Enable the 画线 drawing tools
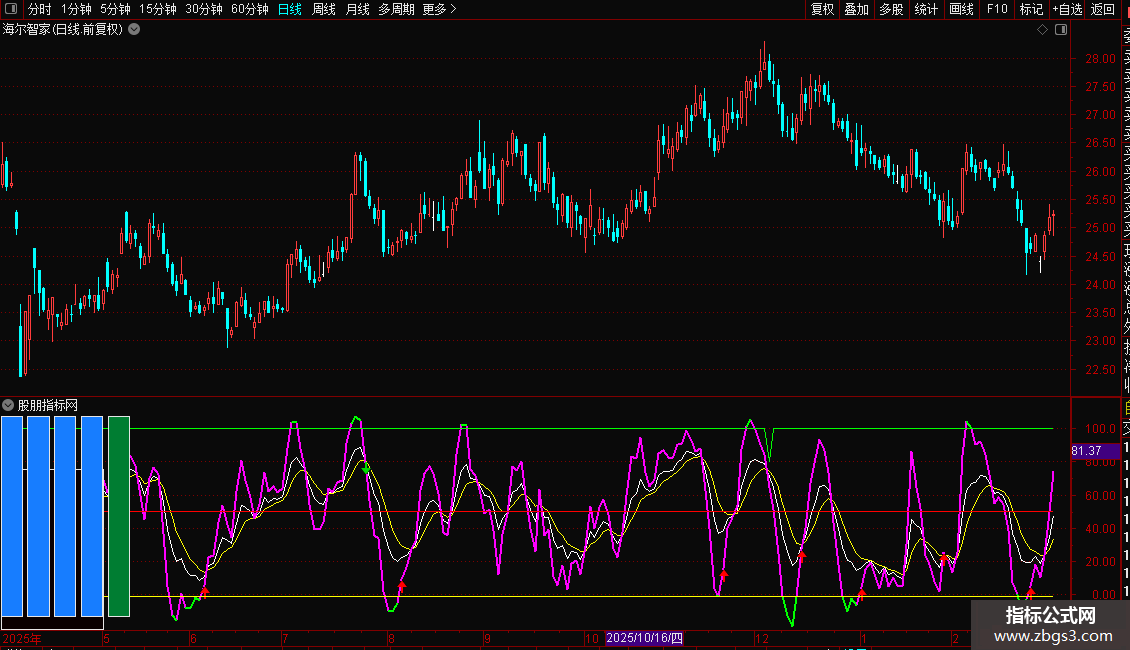1130x650 pixels. click(961, 9)
